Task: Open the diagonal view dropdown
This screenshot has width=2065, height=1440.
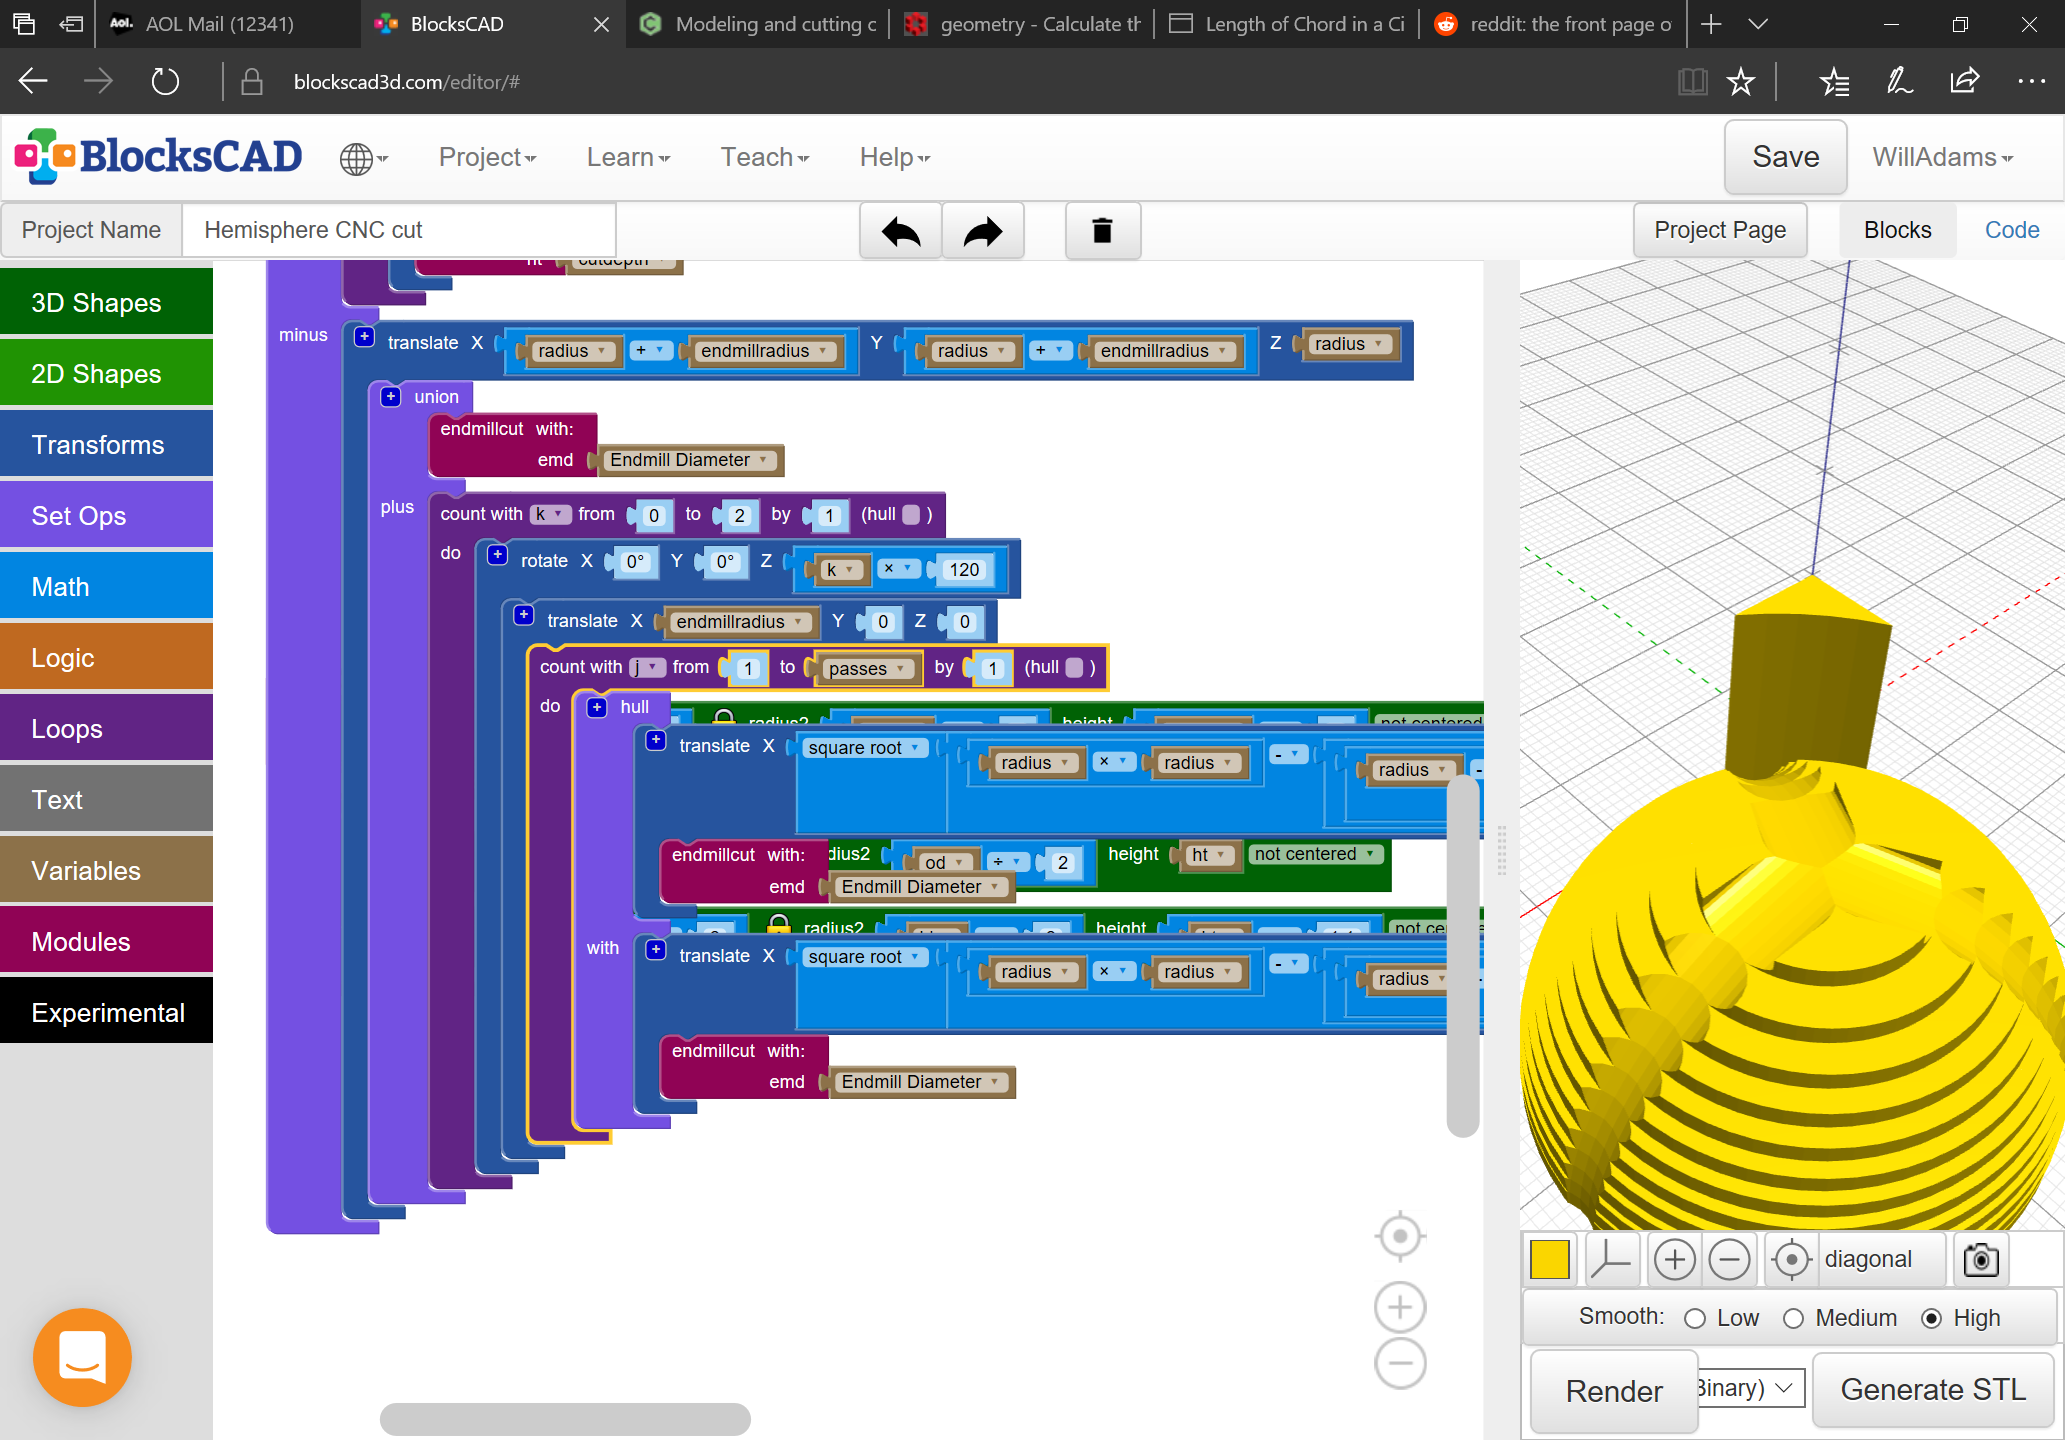Action: click(x=1866, y=1259)
